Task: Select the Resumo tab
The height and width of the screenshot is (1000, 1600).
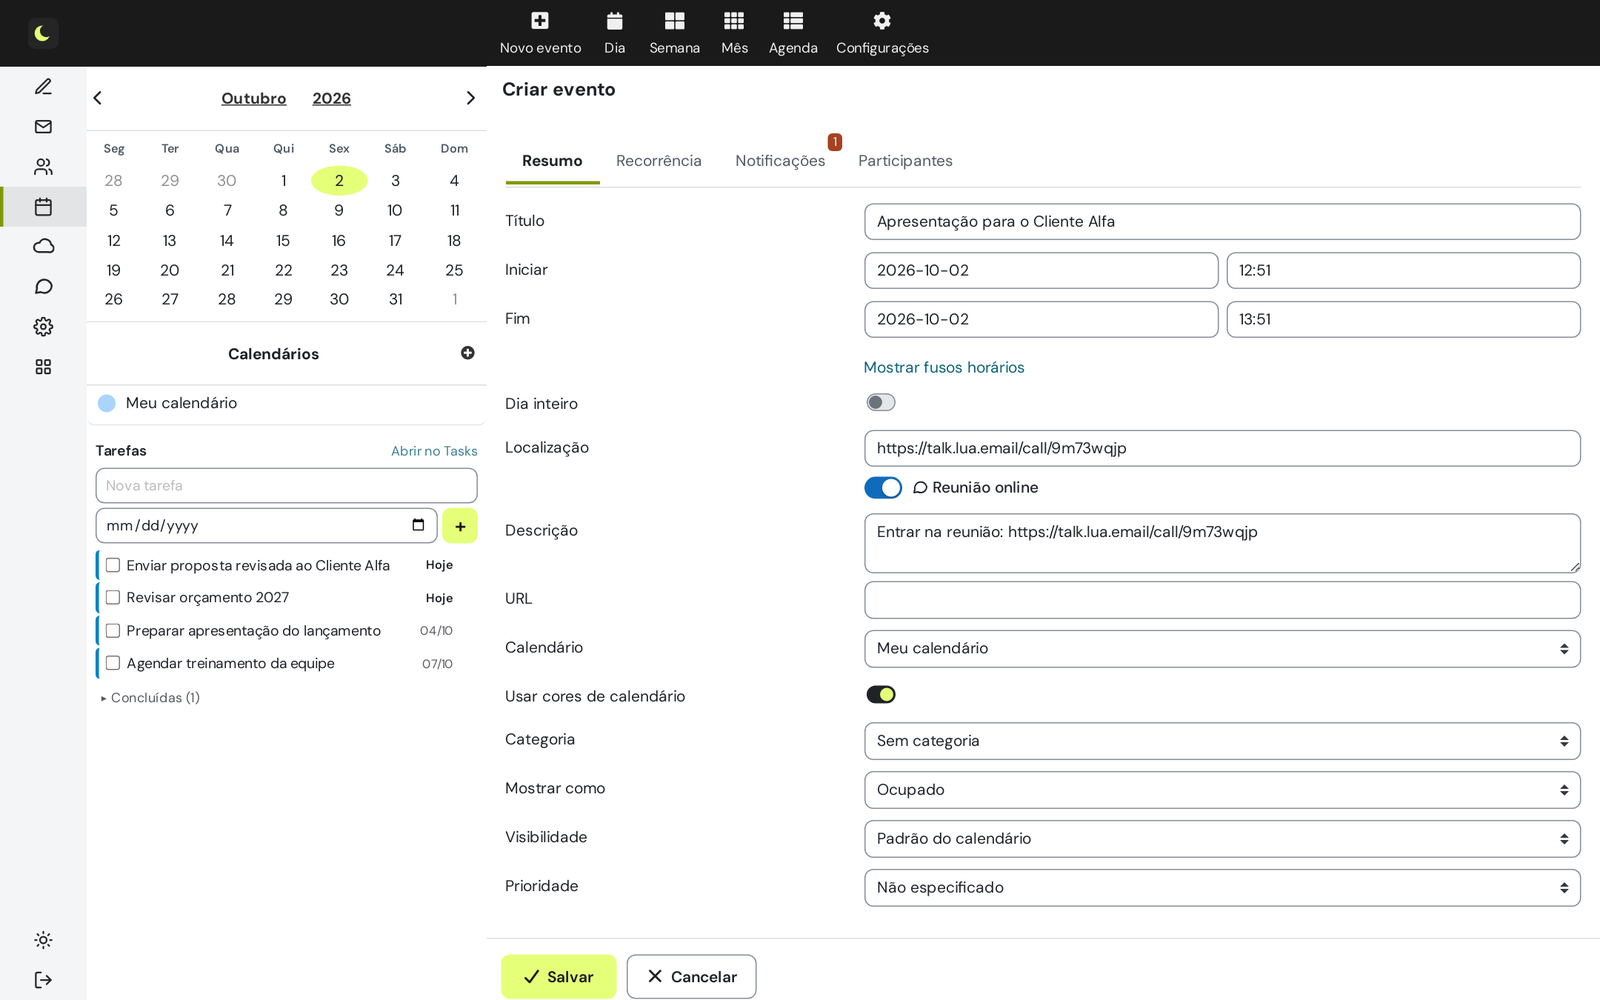Action: coord(552,161)
